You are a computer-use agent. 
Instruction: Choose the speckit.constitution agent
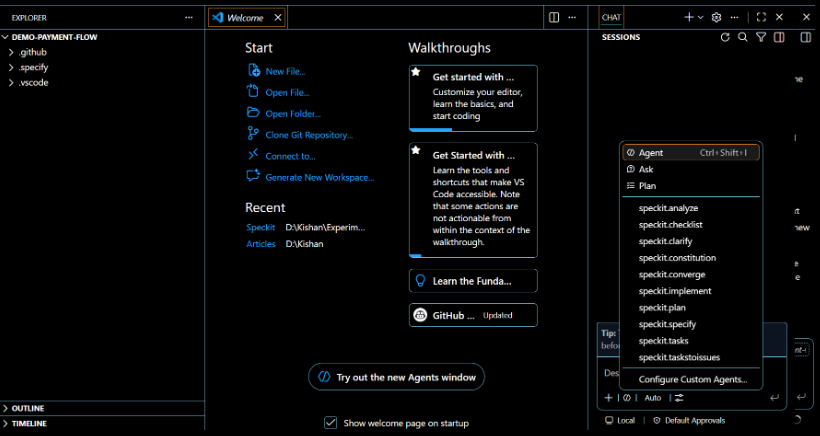click(691, 258)
